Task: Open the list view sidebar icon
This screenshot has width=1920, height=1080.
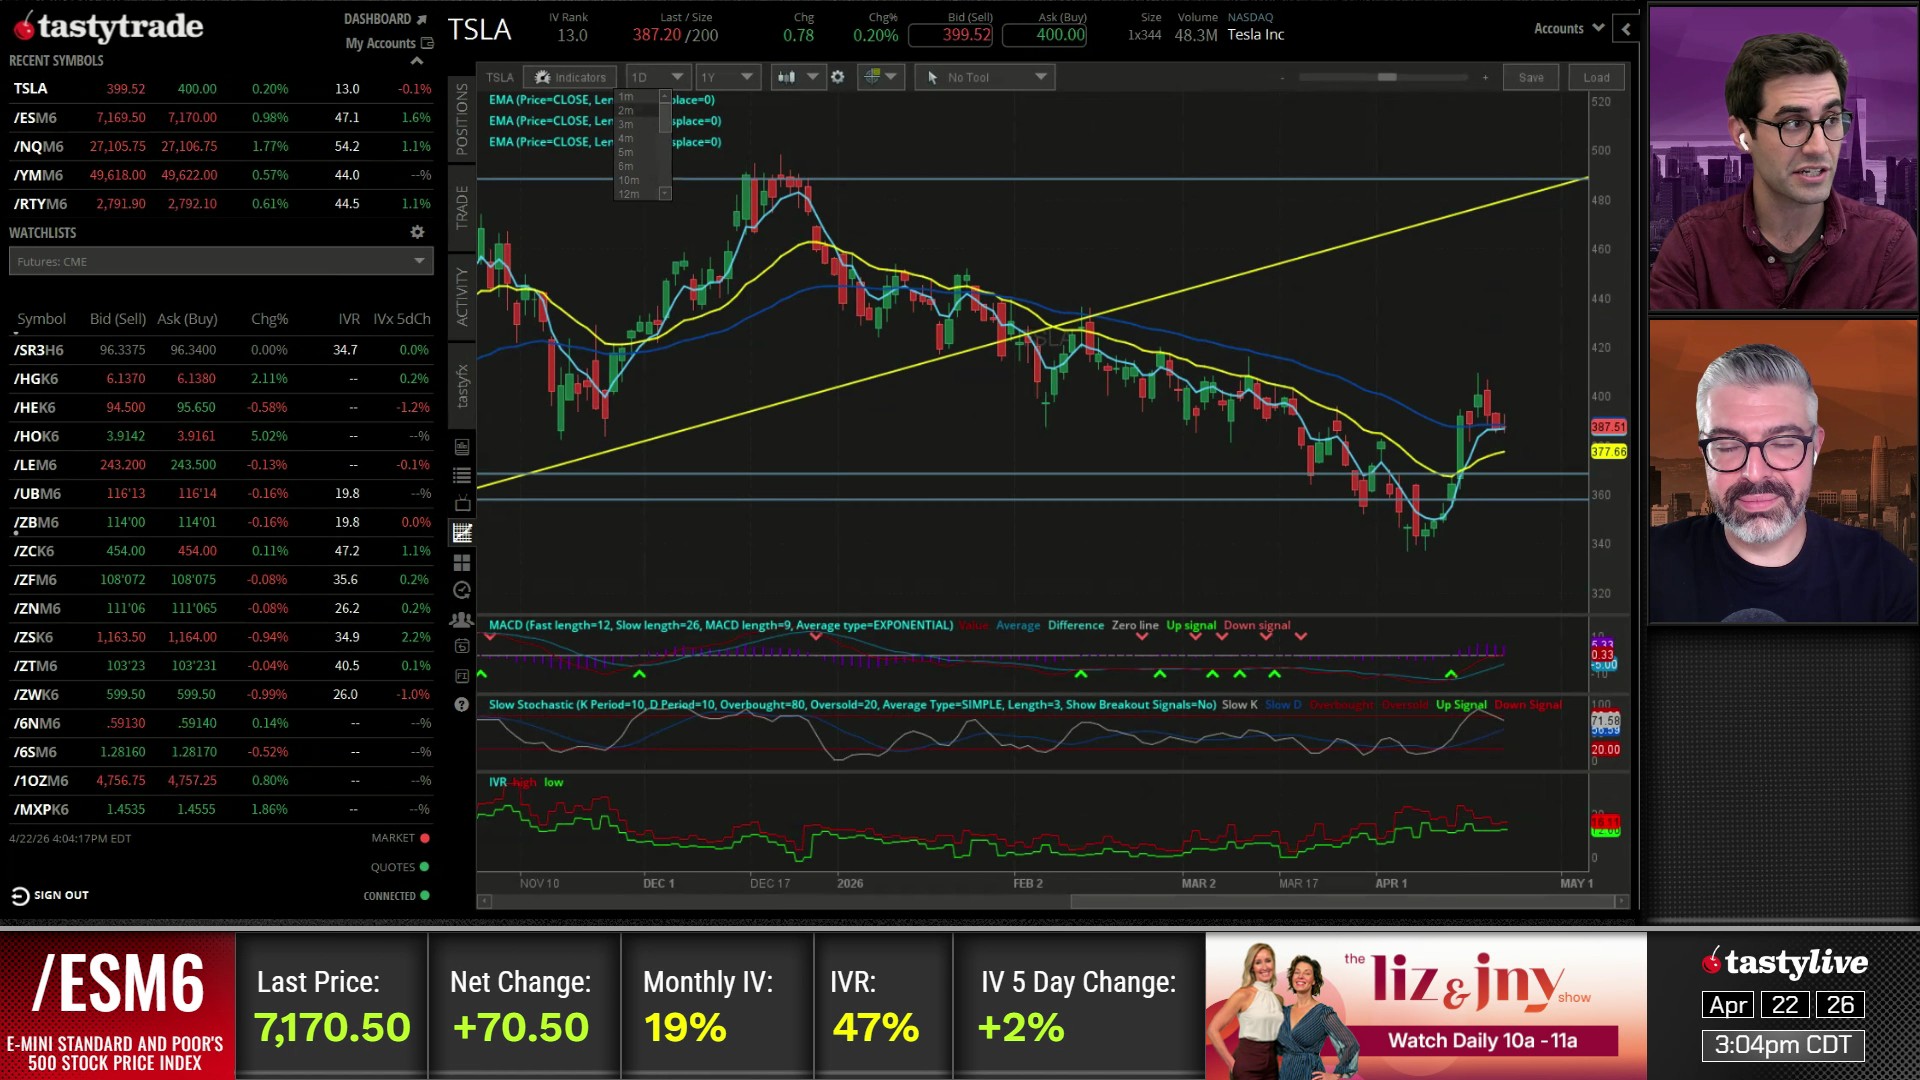Action: pyautogui.click(x=462, y=476)
